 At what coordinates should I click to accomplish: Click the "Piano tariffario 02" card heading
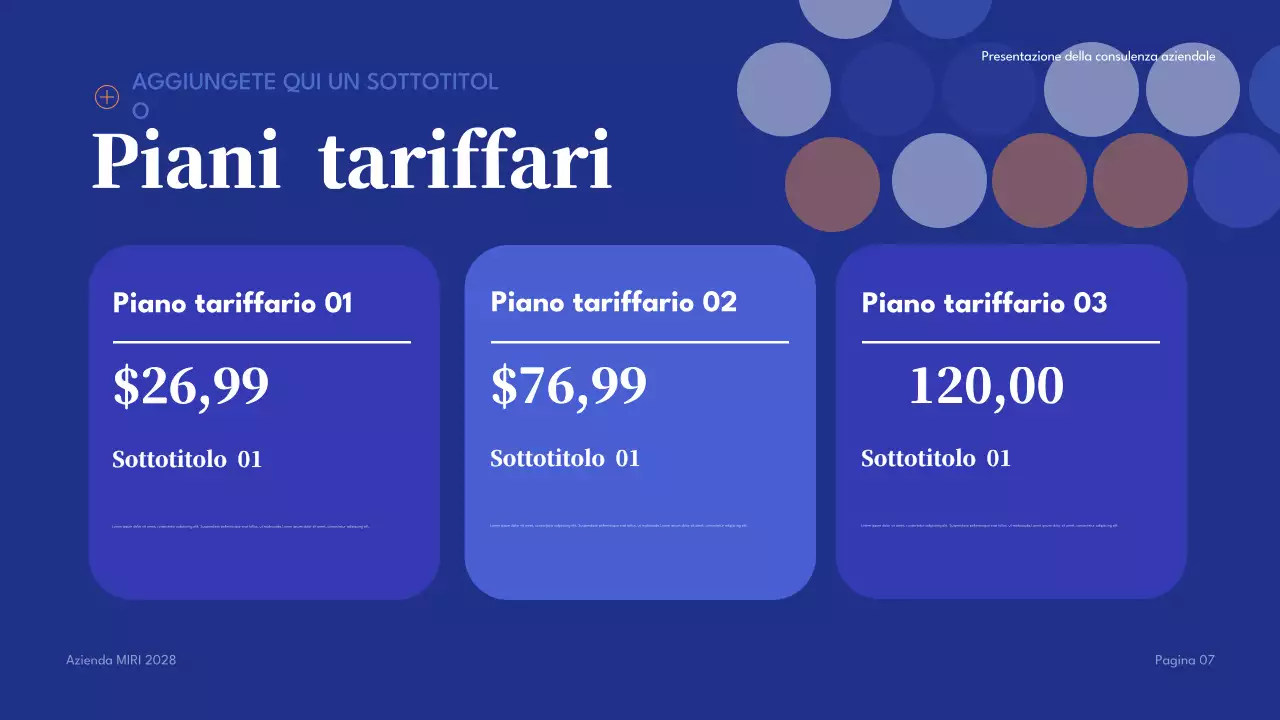pyautogui.click(x=613, y=302)
